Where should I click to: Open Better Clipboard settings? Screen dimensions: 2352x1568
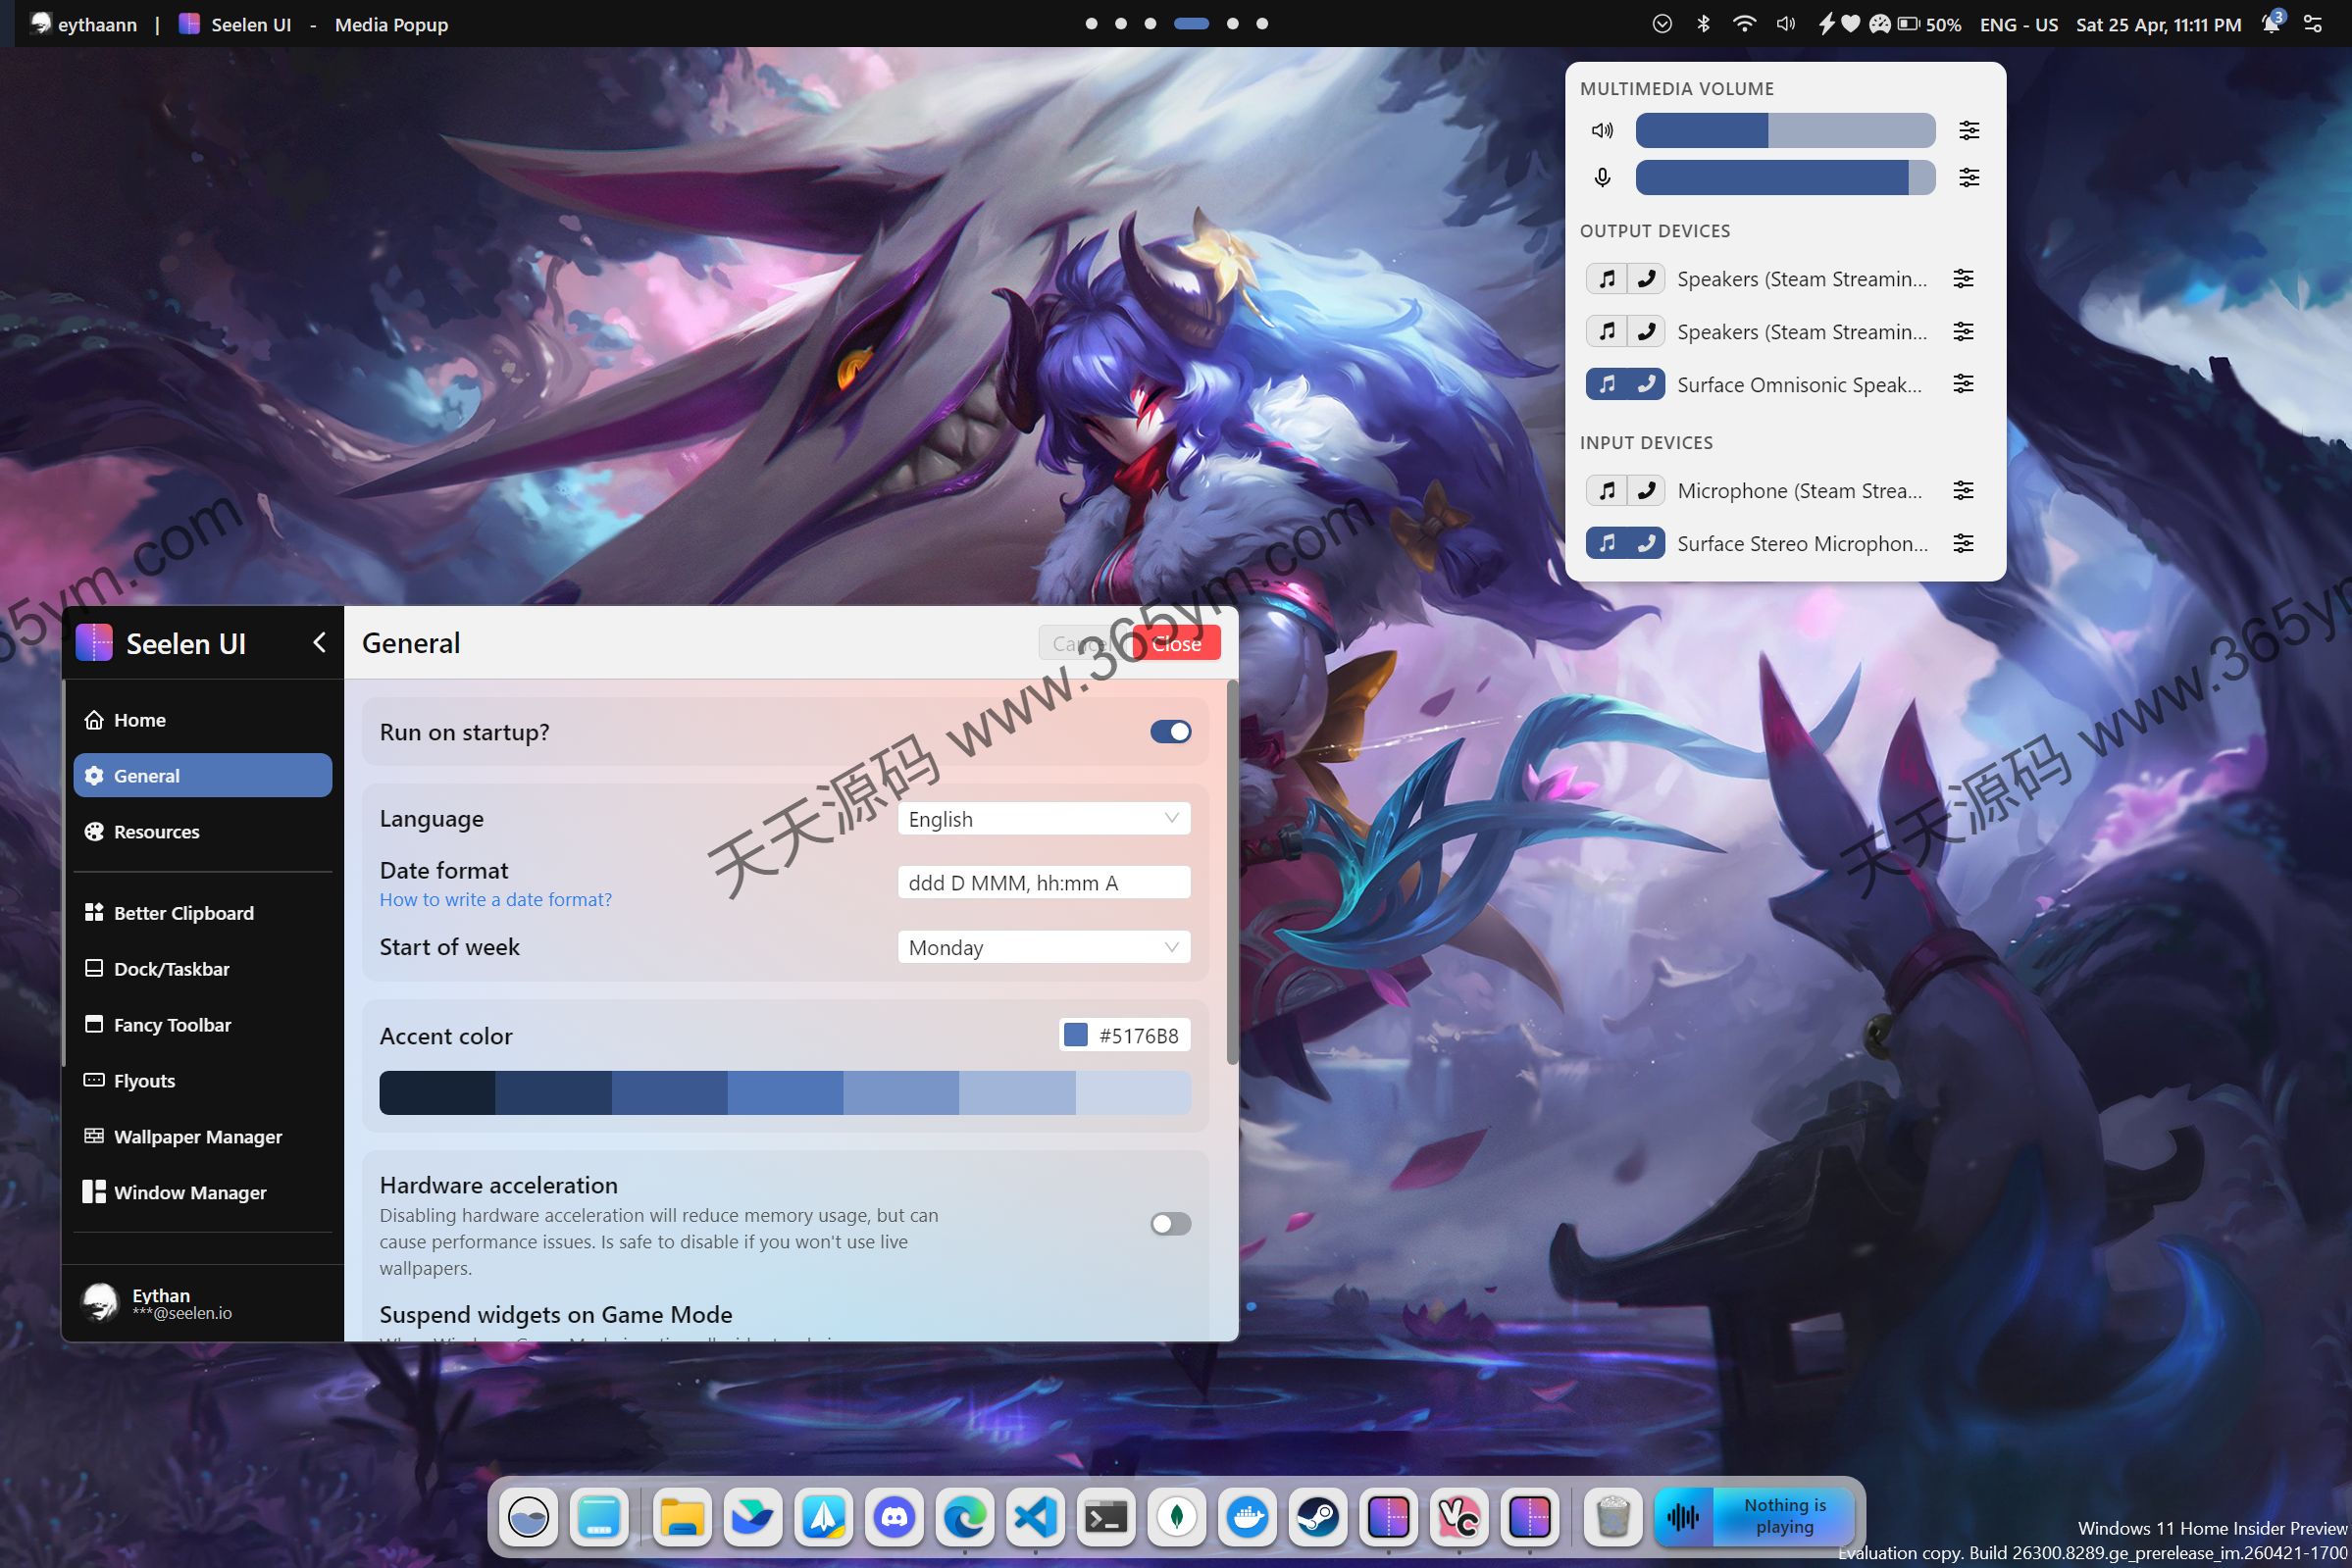(203, 913)
